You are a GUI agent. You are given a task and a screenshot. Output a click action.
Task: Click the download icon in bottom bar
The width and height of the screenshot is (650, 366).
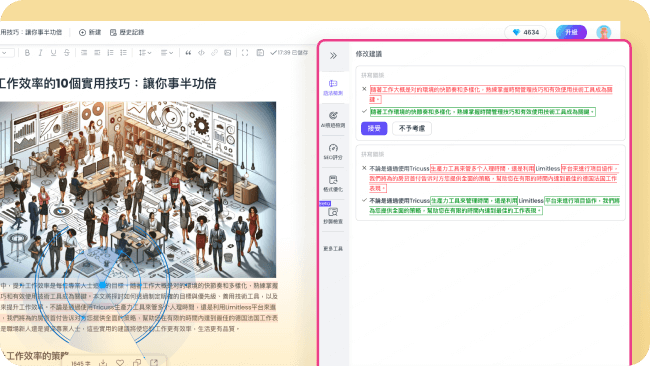pyautogui.click(x=103, y=363)
